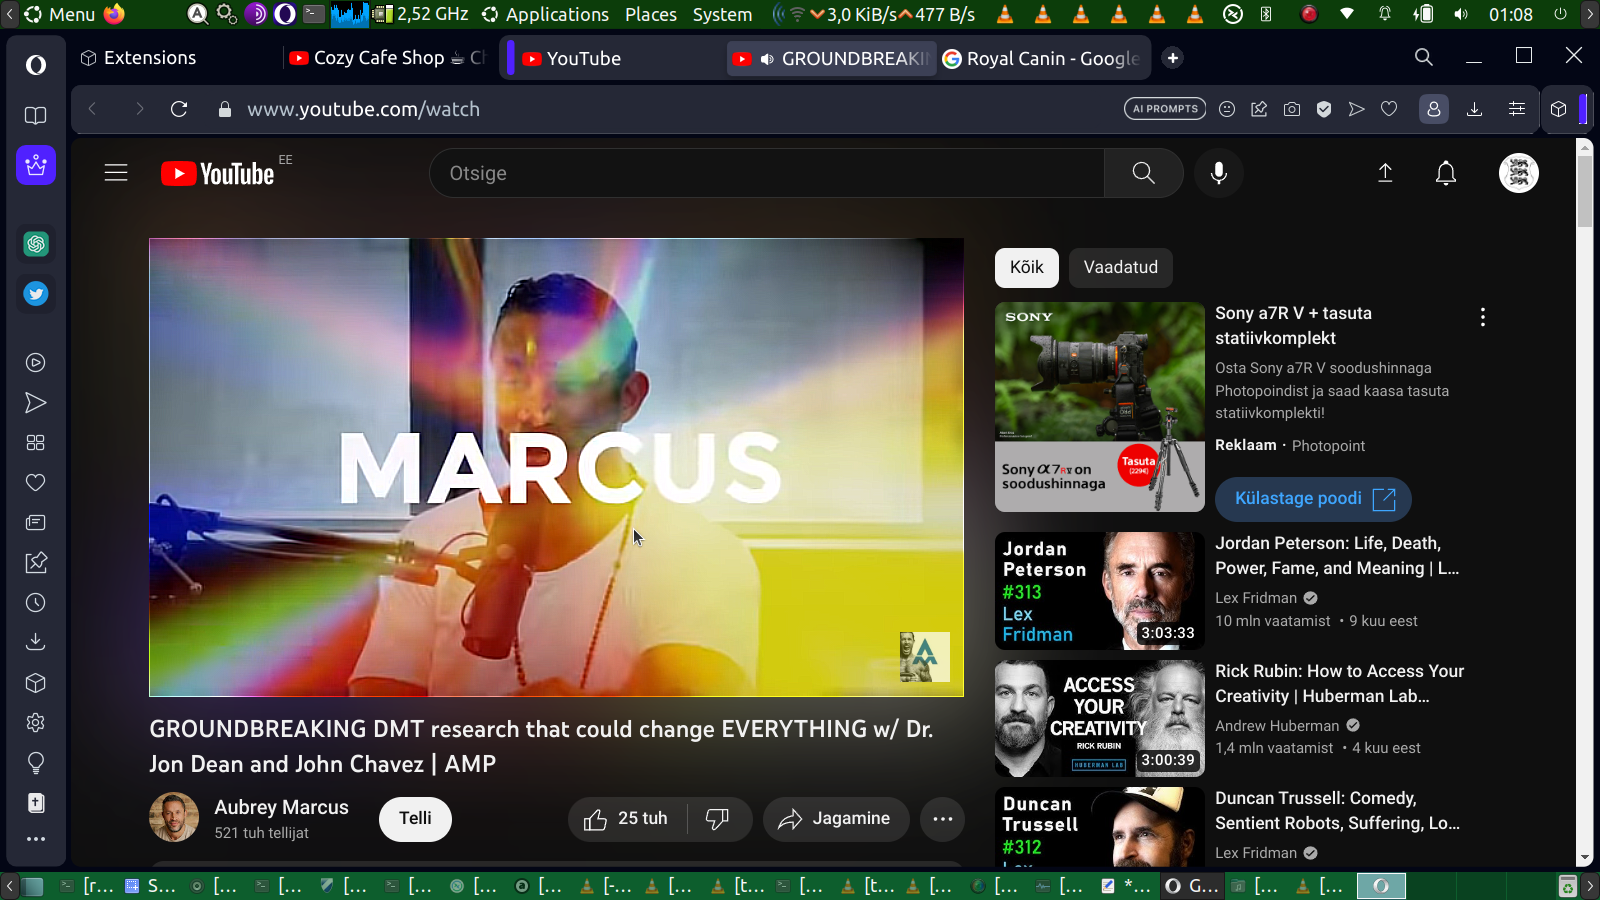Focus the Otsige search field
1600x900 pixels.
(767, 173)
